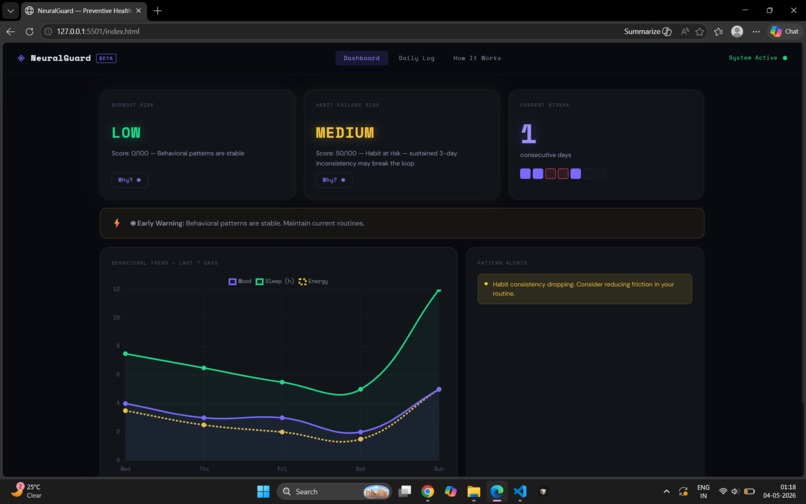Click the System Active status indicator
This screenshot has width=806, height=504.
758,58
